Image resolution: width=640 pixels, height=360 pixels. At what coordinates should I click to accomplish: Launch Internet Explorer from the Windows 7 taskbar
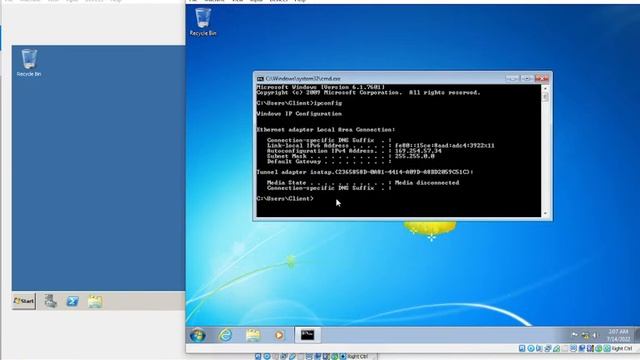point(225,335)
